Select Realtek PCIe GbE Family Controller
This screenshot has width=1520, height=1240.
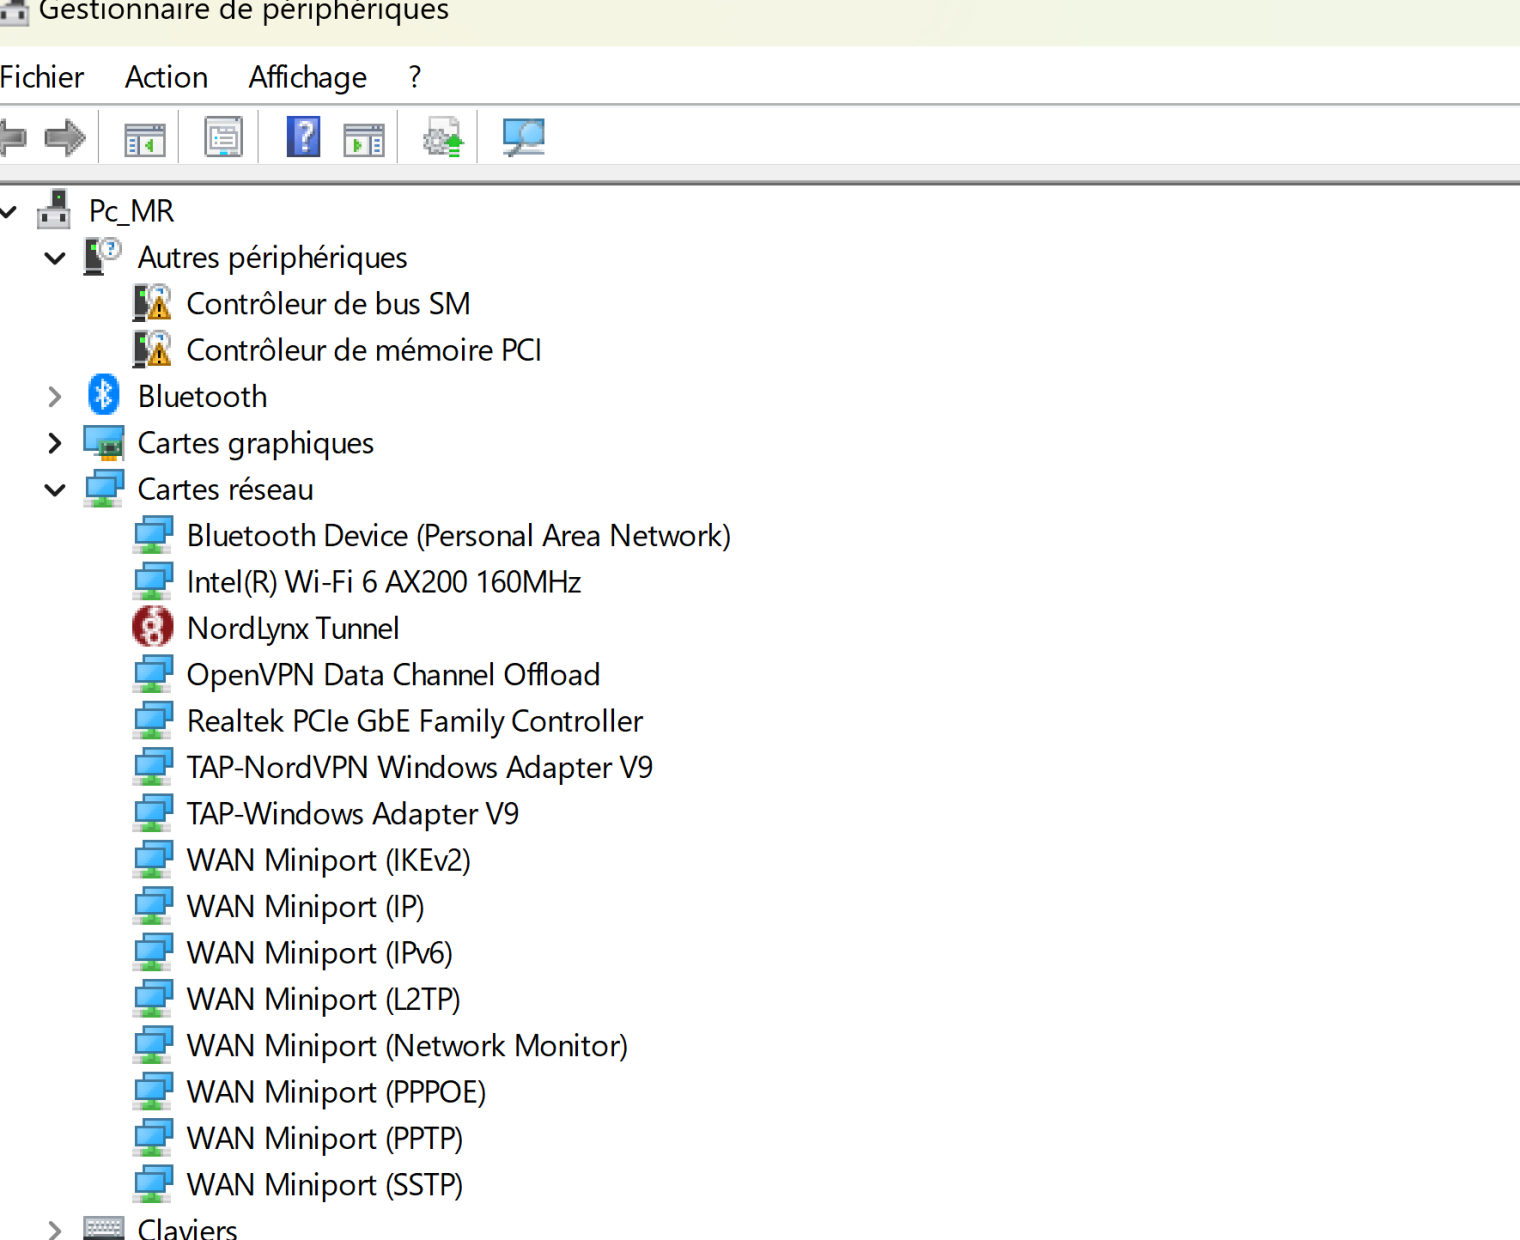click(x=414, y=721)
